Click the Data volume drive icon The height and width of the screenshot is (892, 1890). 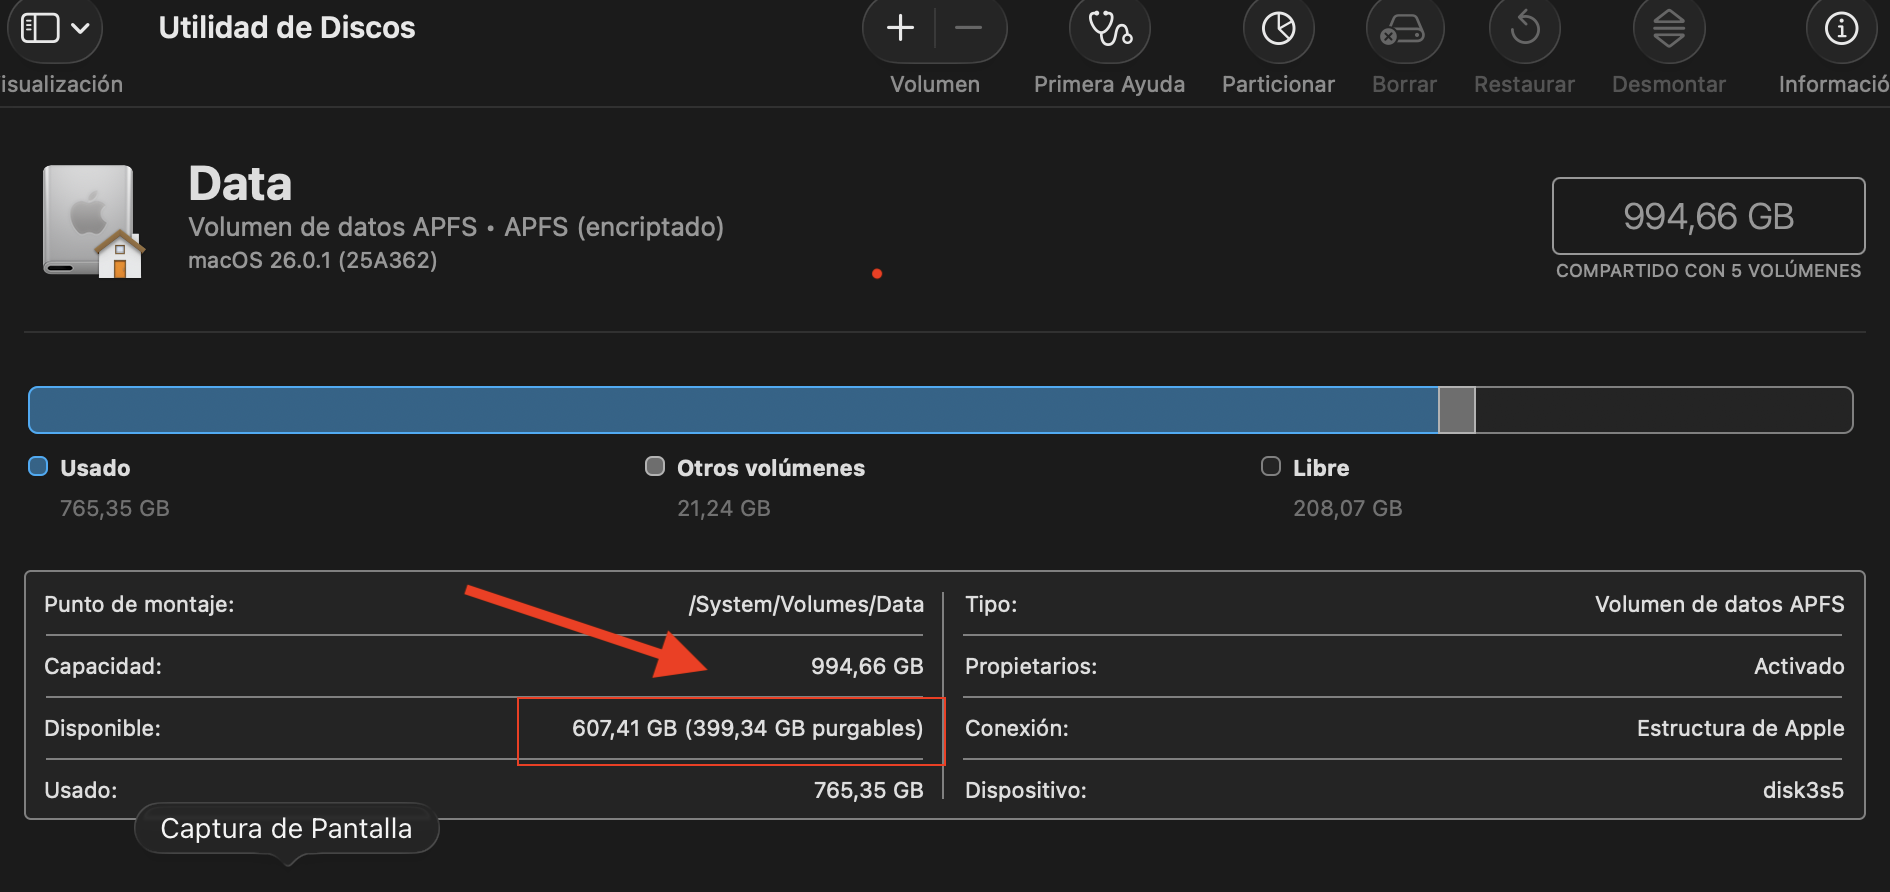92,221
